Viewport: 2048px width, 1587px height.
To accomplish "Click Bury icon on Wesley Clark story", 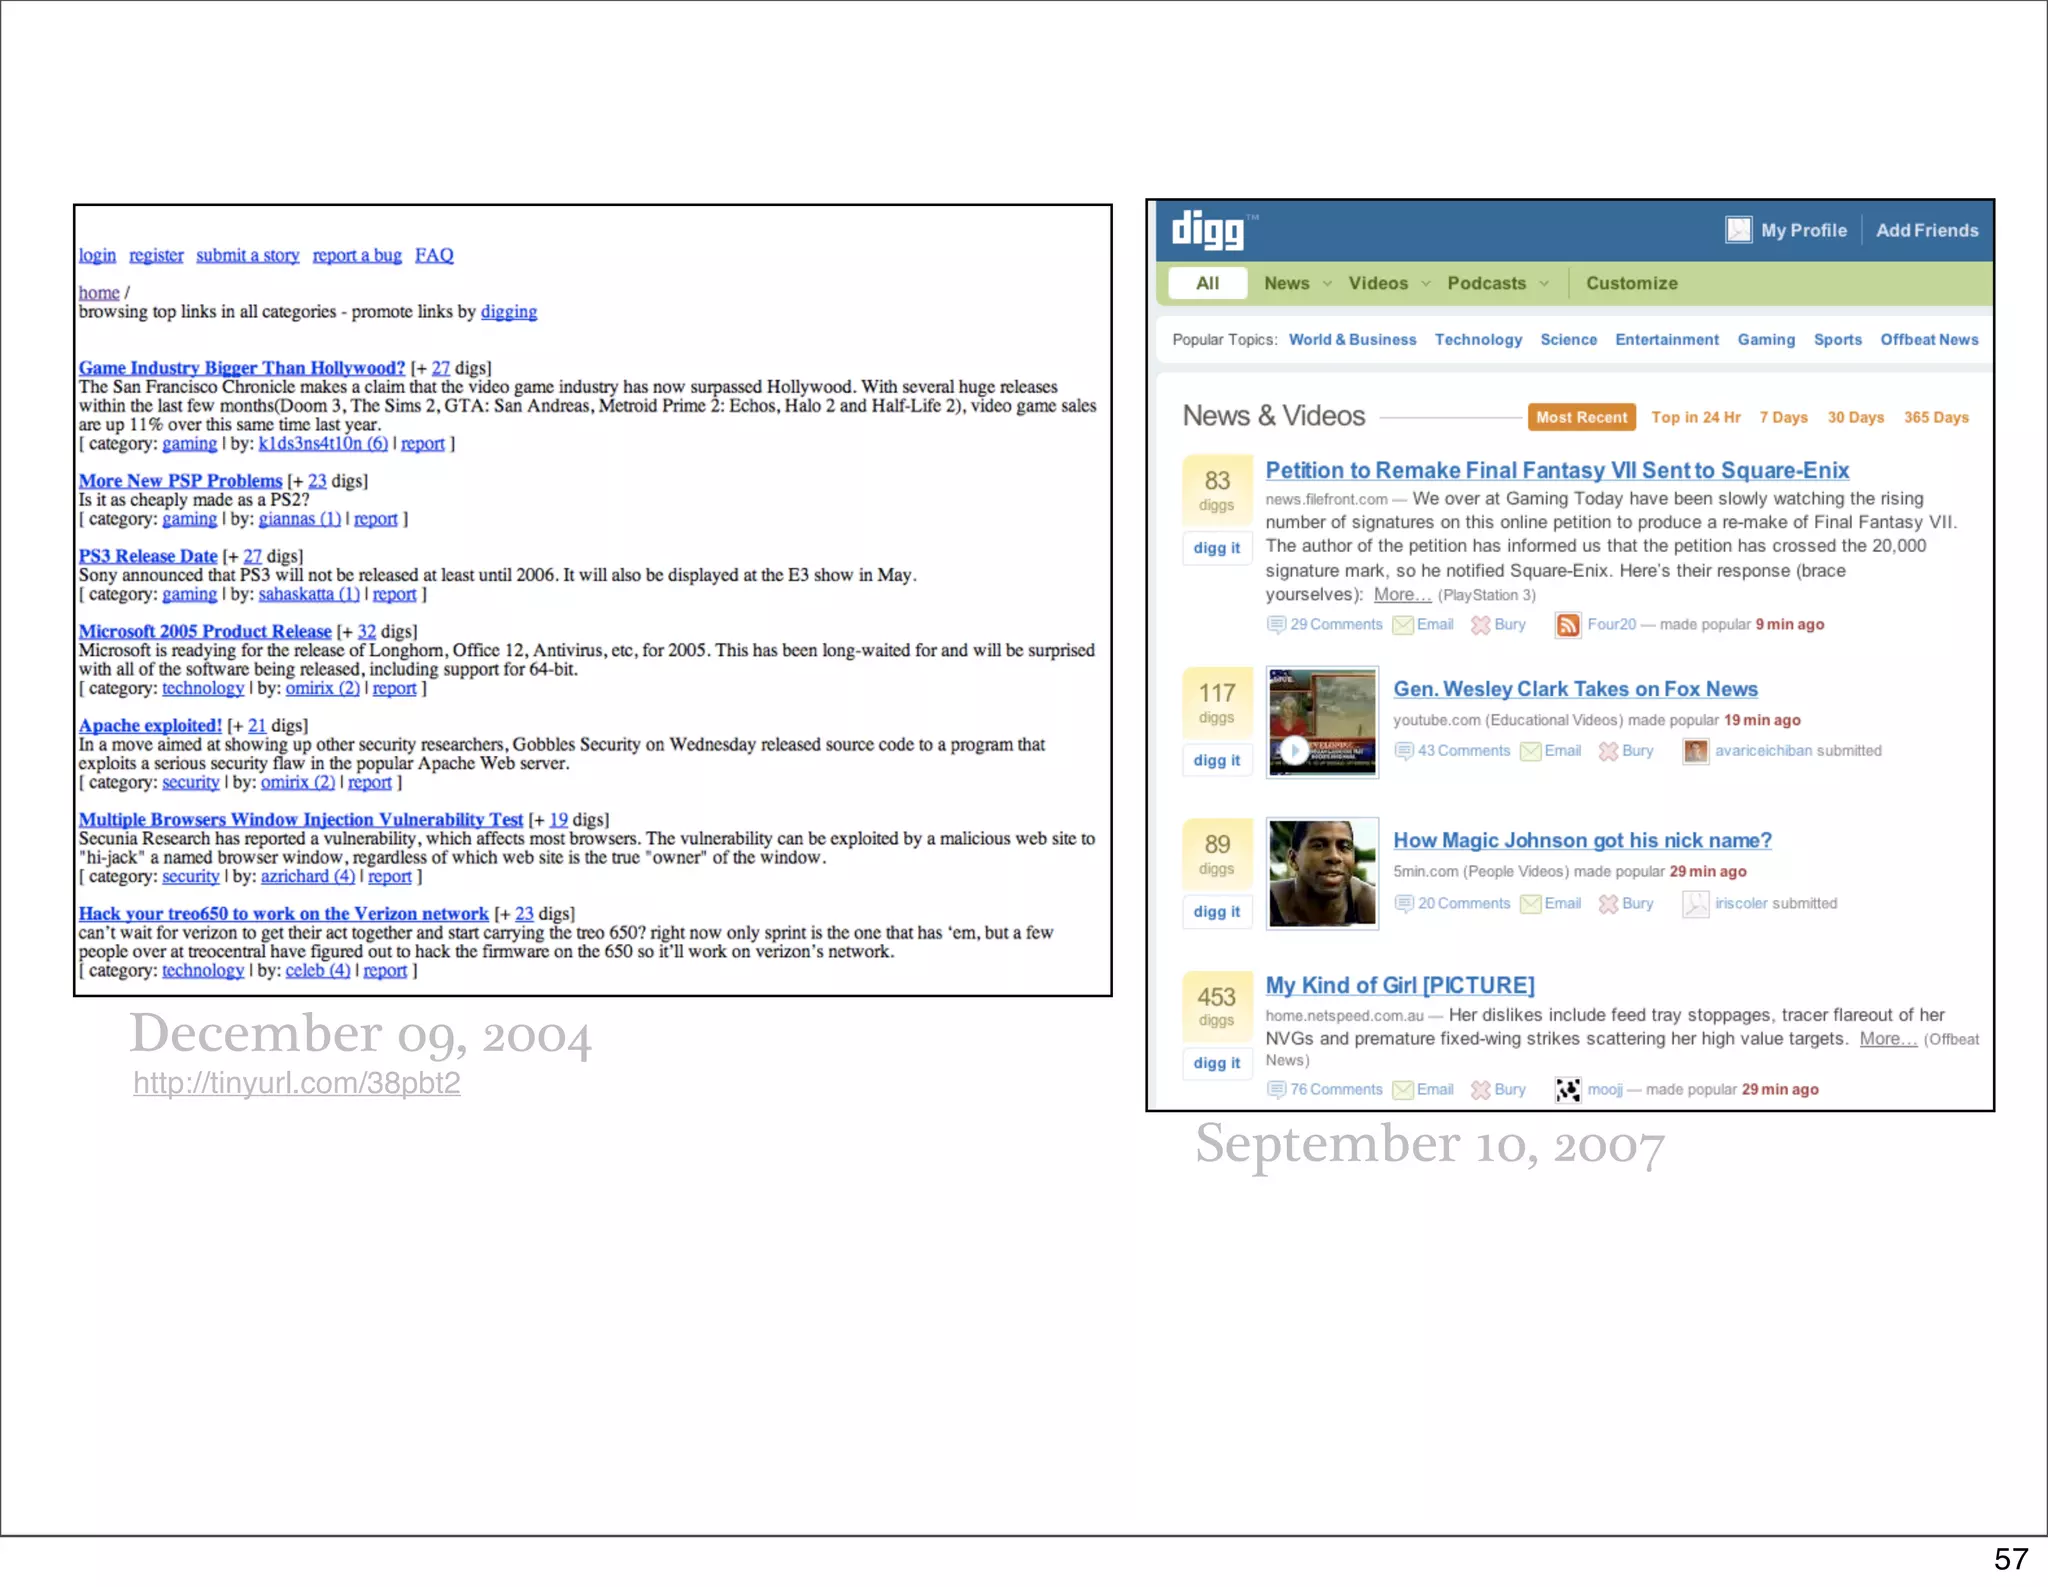I will [1608, 751].
